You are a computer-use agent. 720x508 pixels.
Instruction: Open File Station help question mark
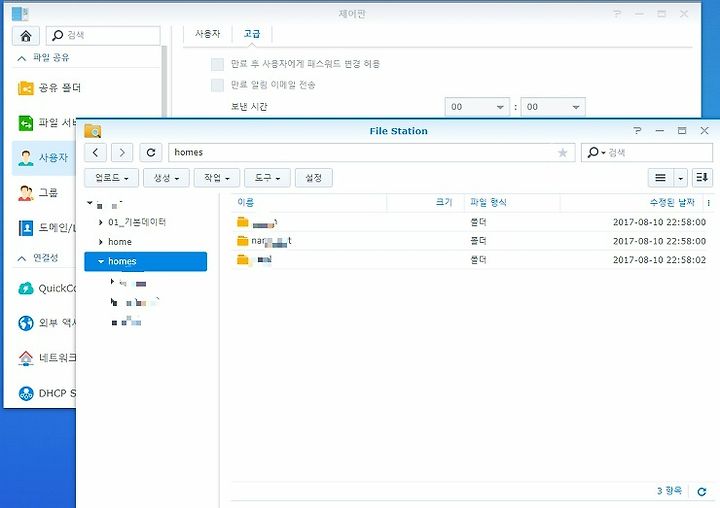(x=637, y=131)
